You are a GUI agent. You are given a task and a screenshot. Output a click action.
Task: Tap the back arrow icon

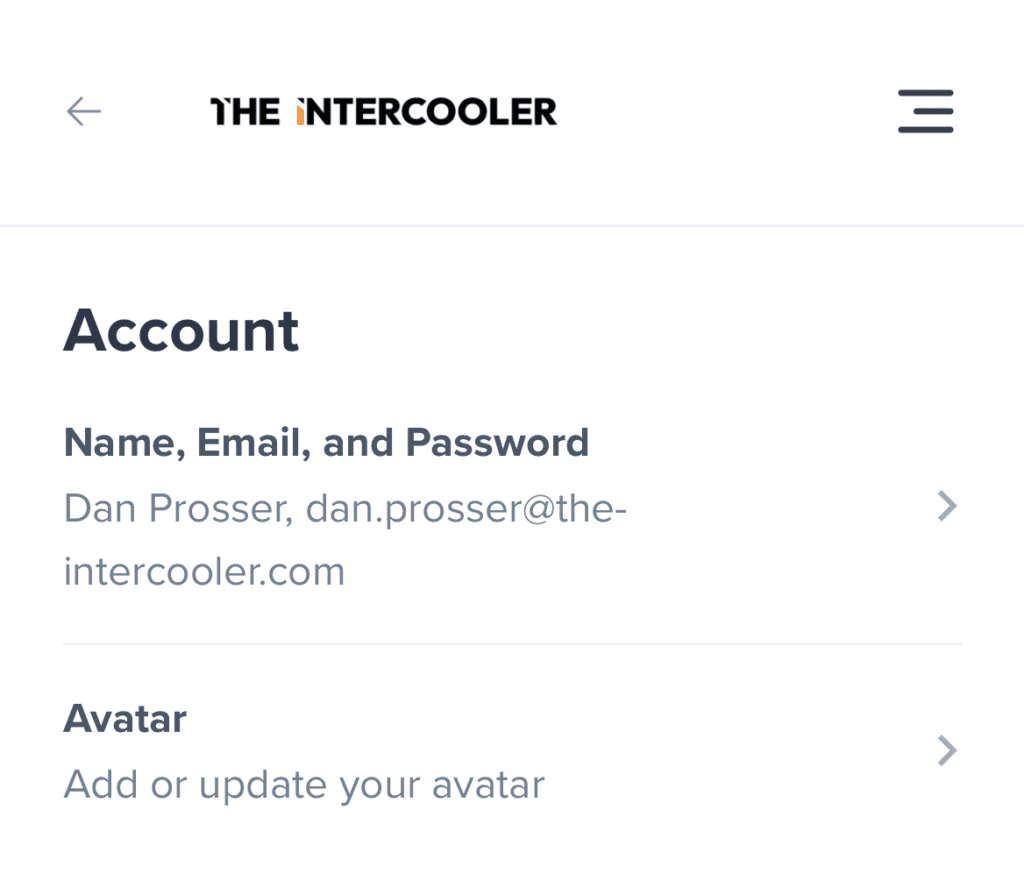tap(84, 111)
